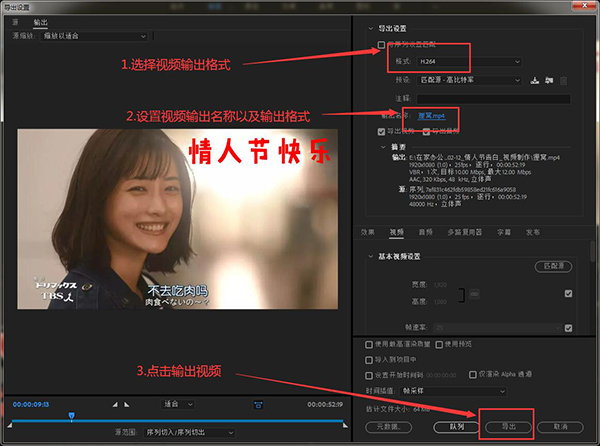Open the 音频 tab
The image size is (600, 446).
[x=426, y=232]
